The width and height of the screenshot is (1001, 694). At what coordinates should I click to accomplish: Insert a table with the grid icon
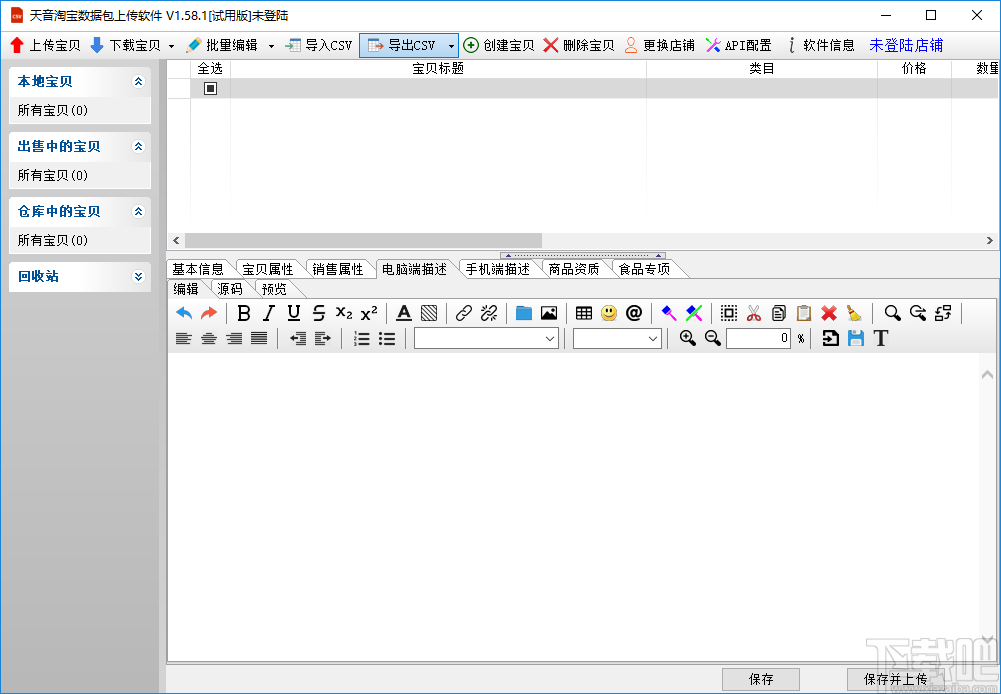(x=583, y=313)
